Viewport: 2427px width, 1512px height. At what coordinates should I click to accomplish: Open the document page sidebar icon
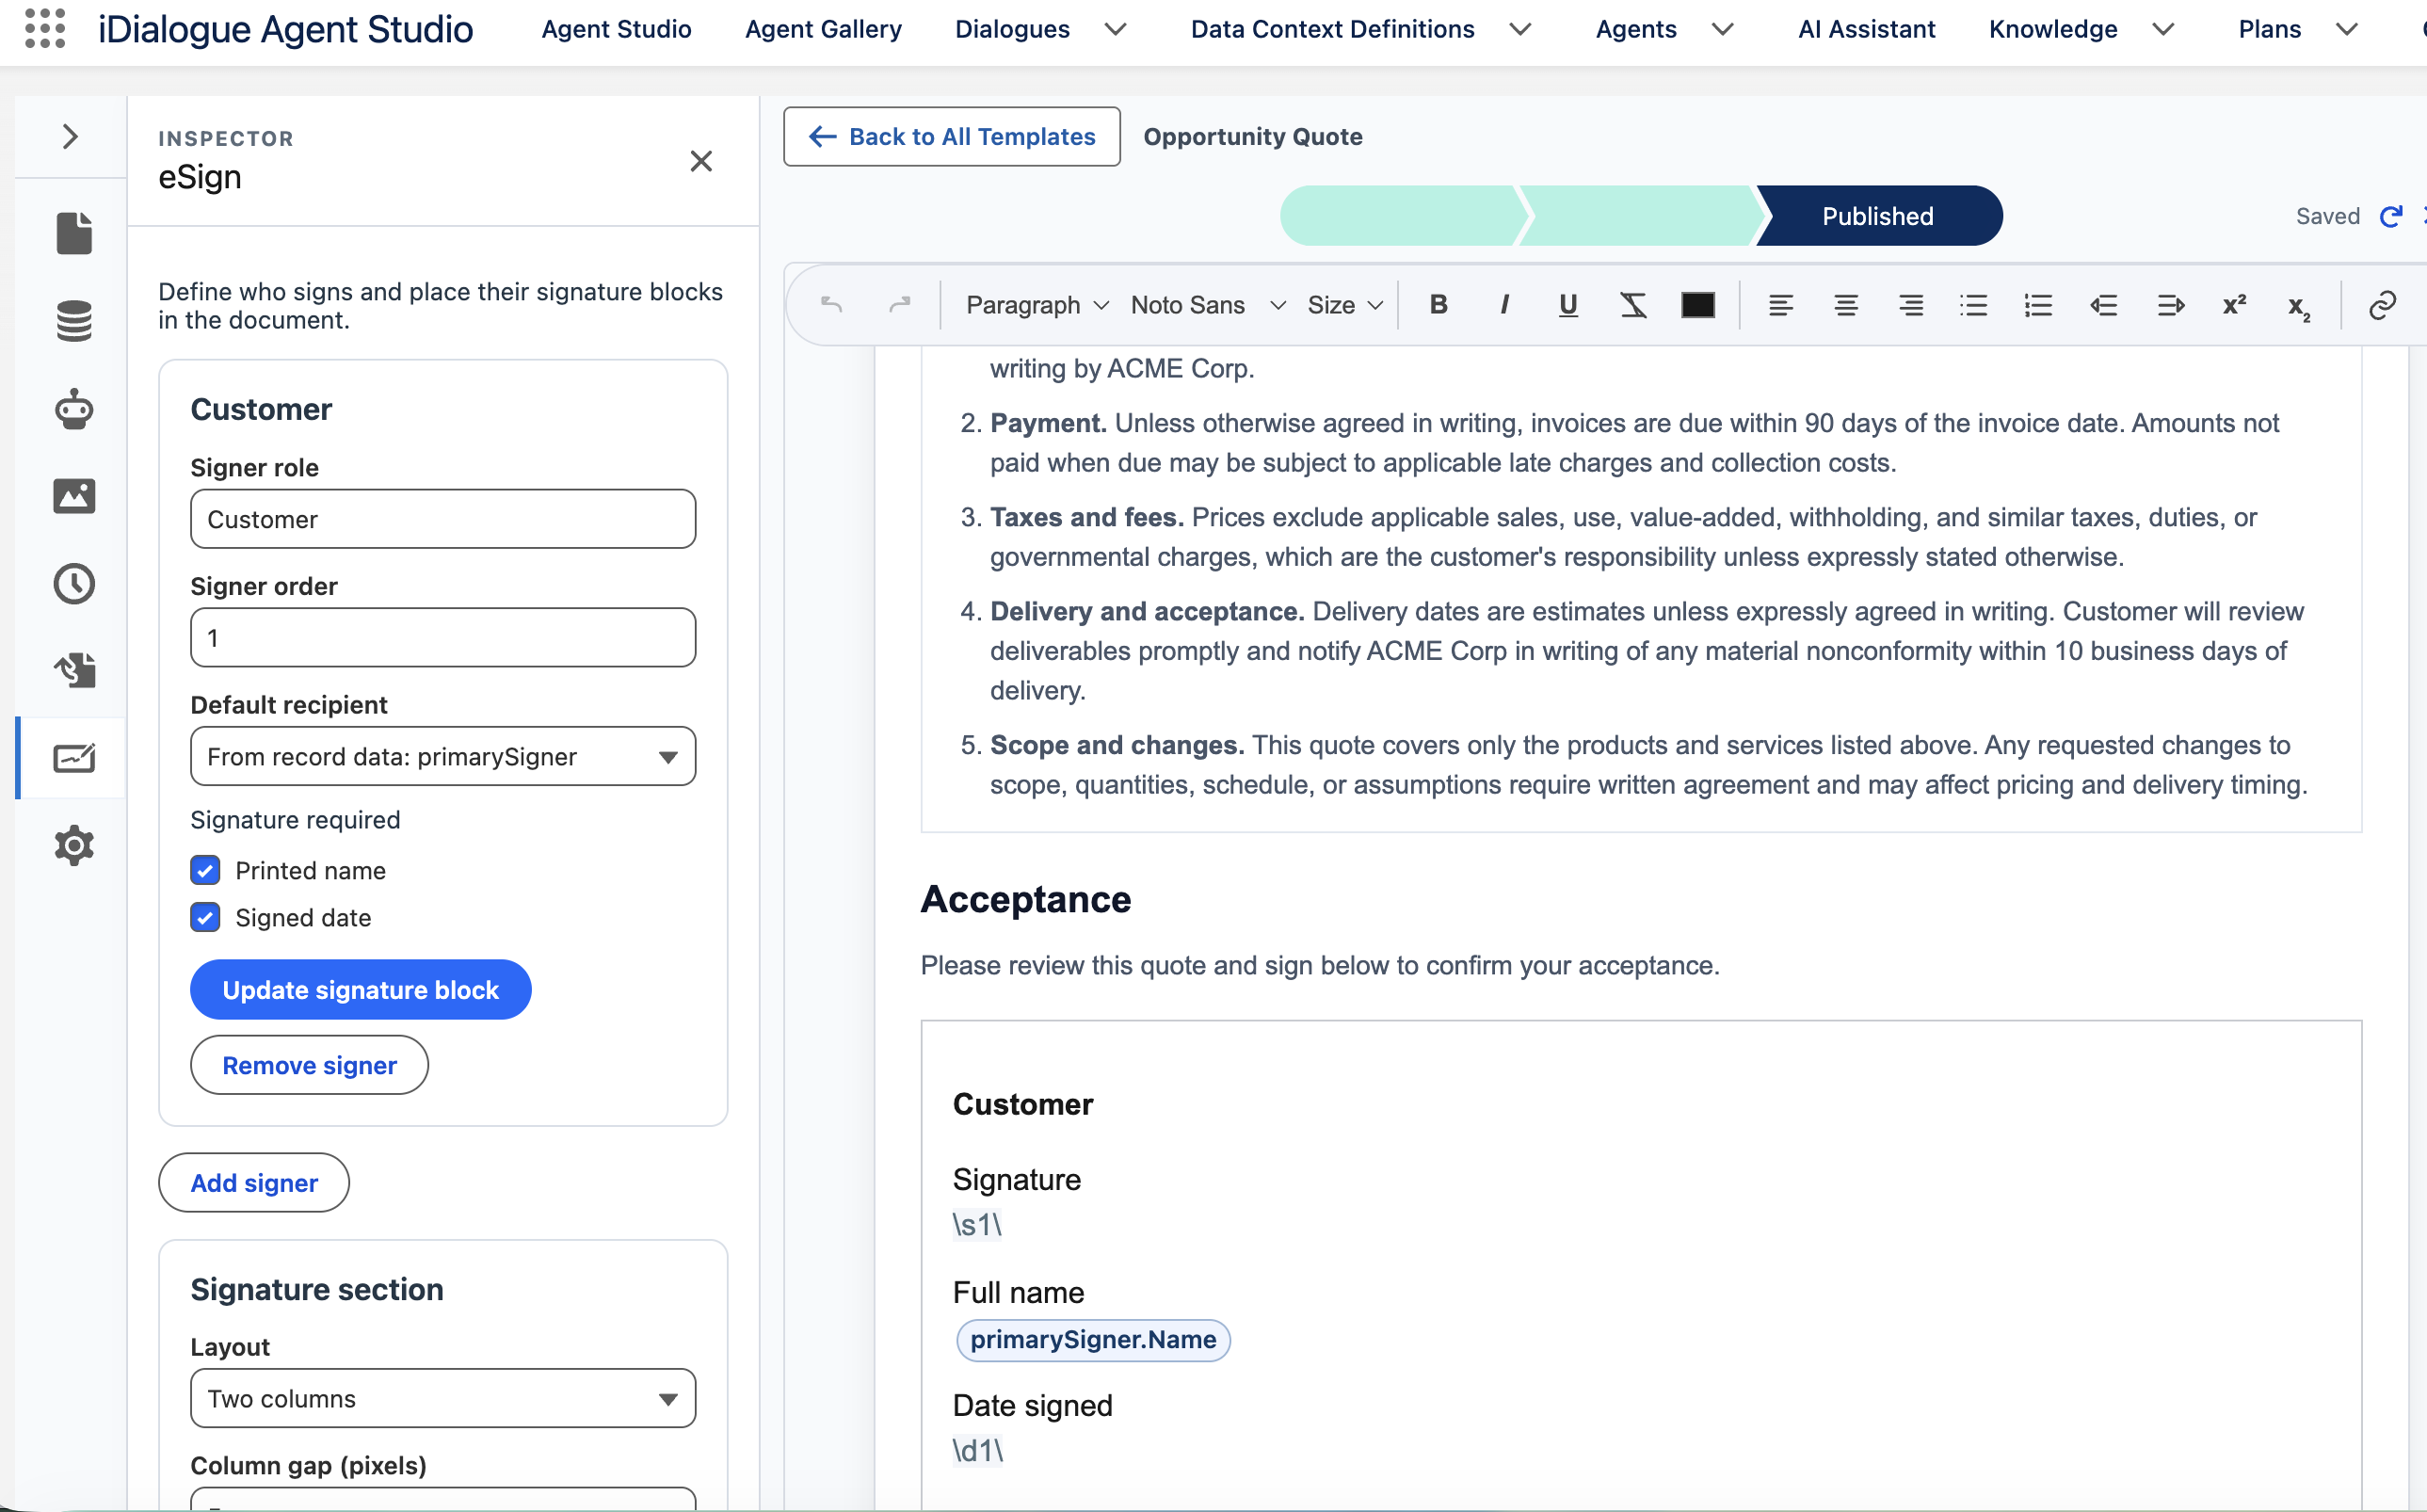pos(74,233)
